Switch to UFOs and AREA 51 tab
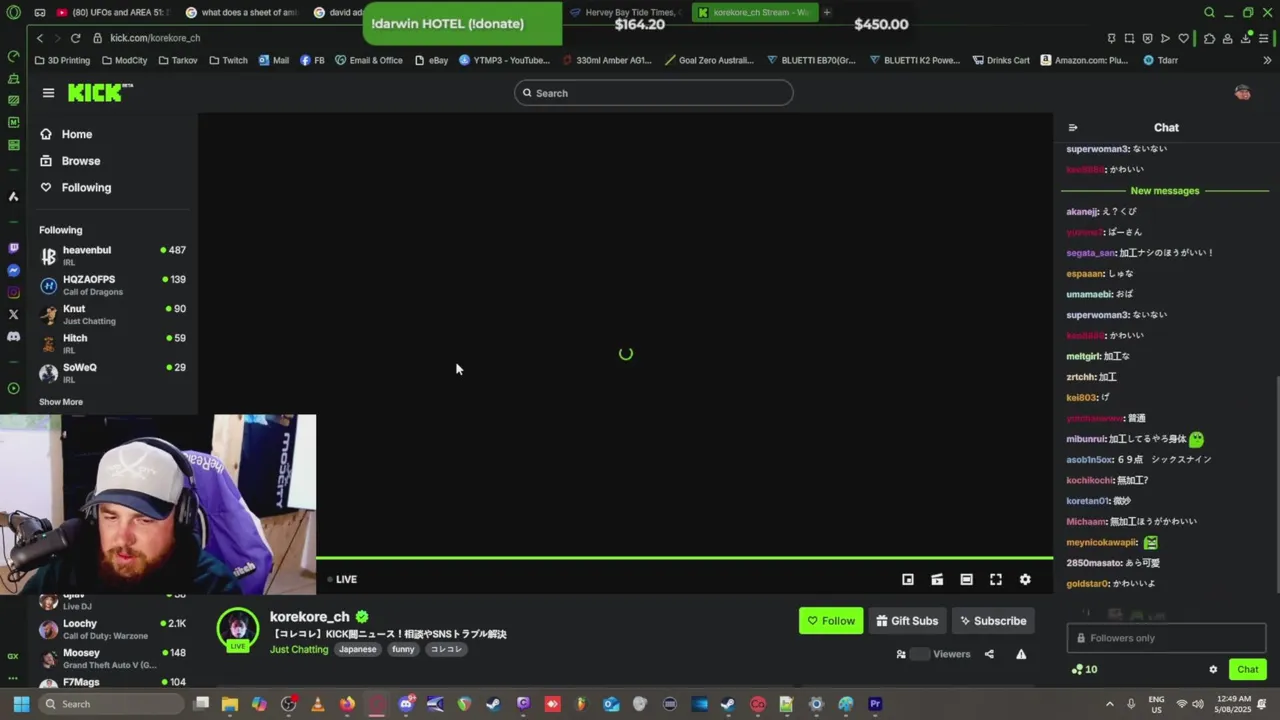The width and height of the screenshot is (1280, 720). (x=112, y=13)
